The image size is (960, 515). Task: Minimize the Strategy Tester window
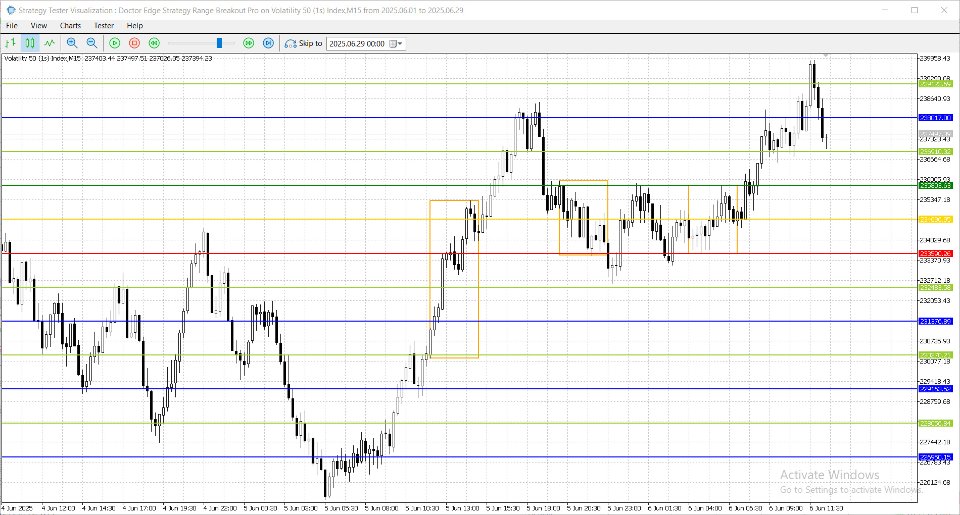coord(885,10)
